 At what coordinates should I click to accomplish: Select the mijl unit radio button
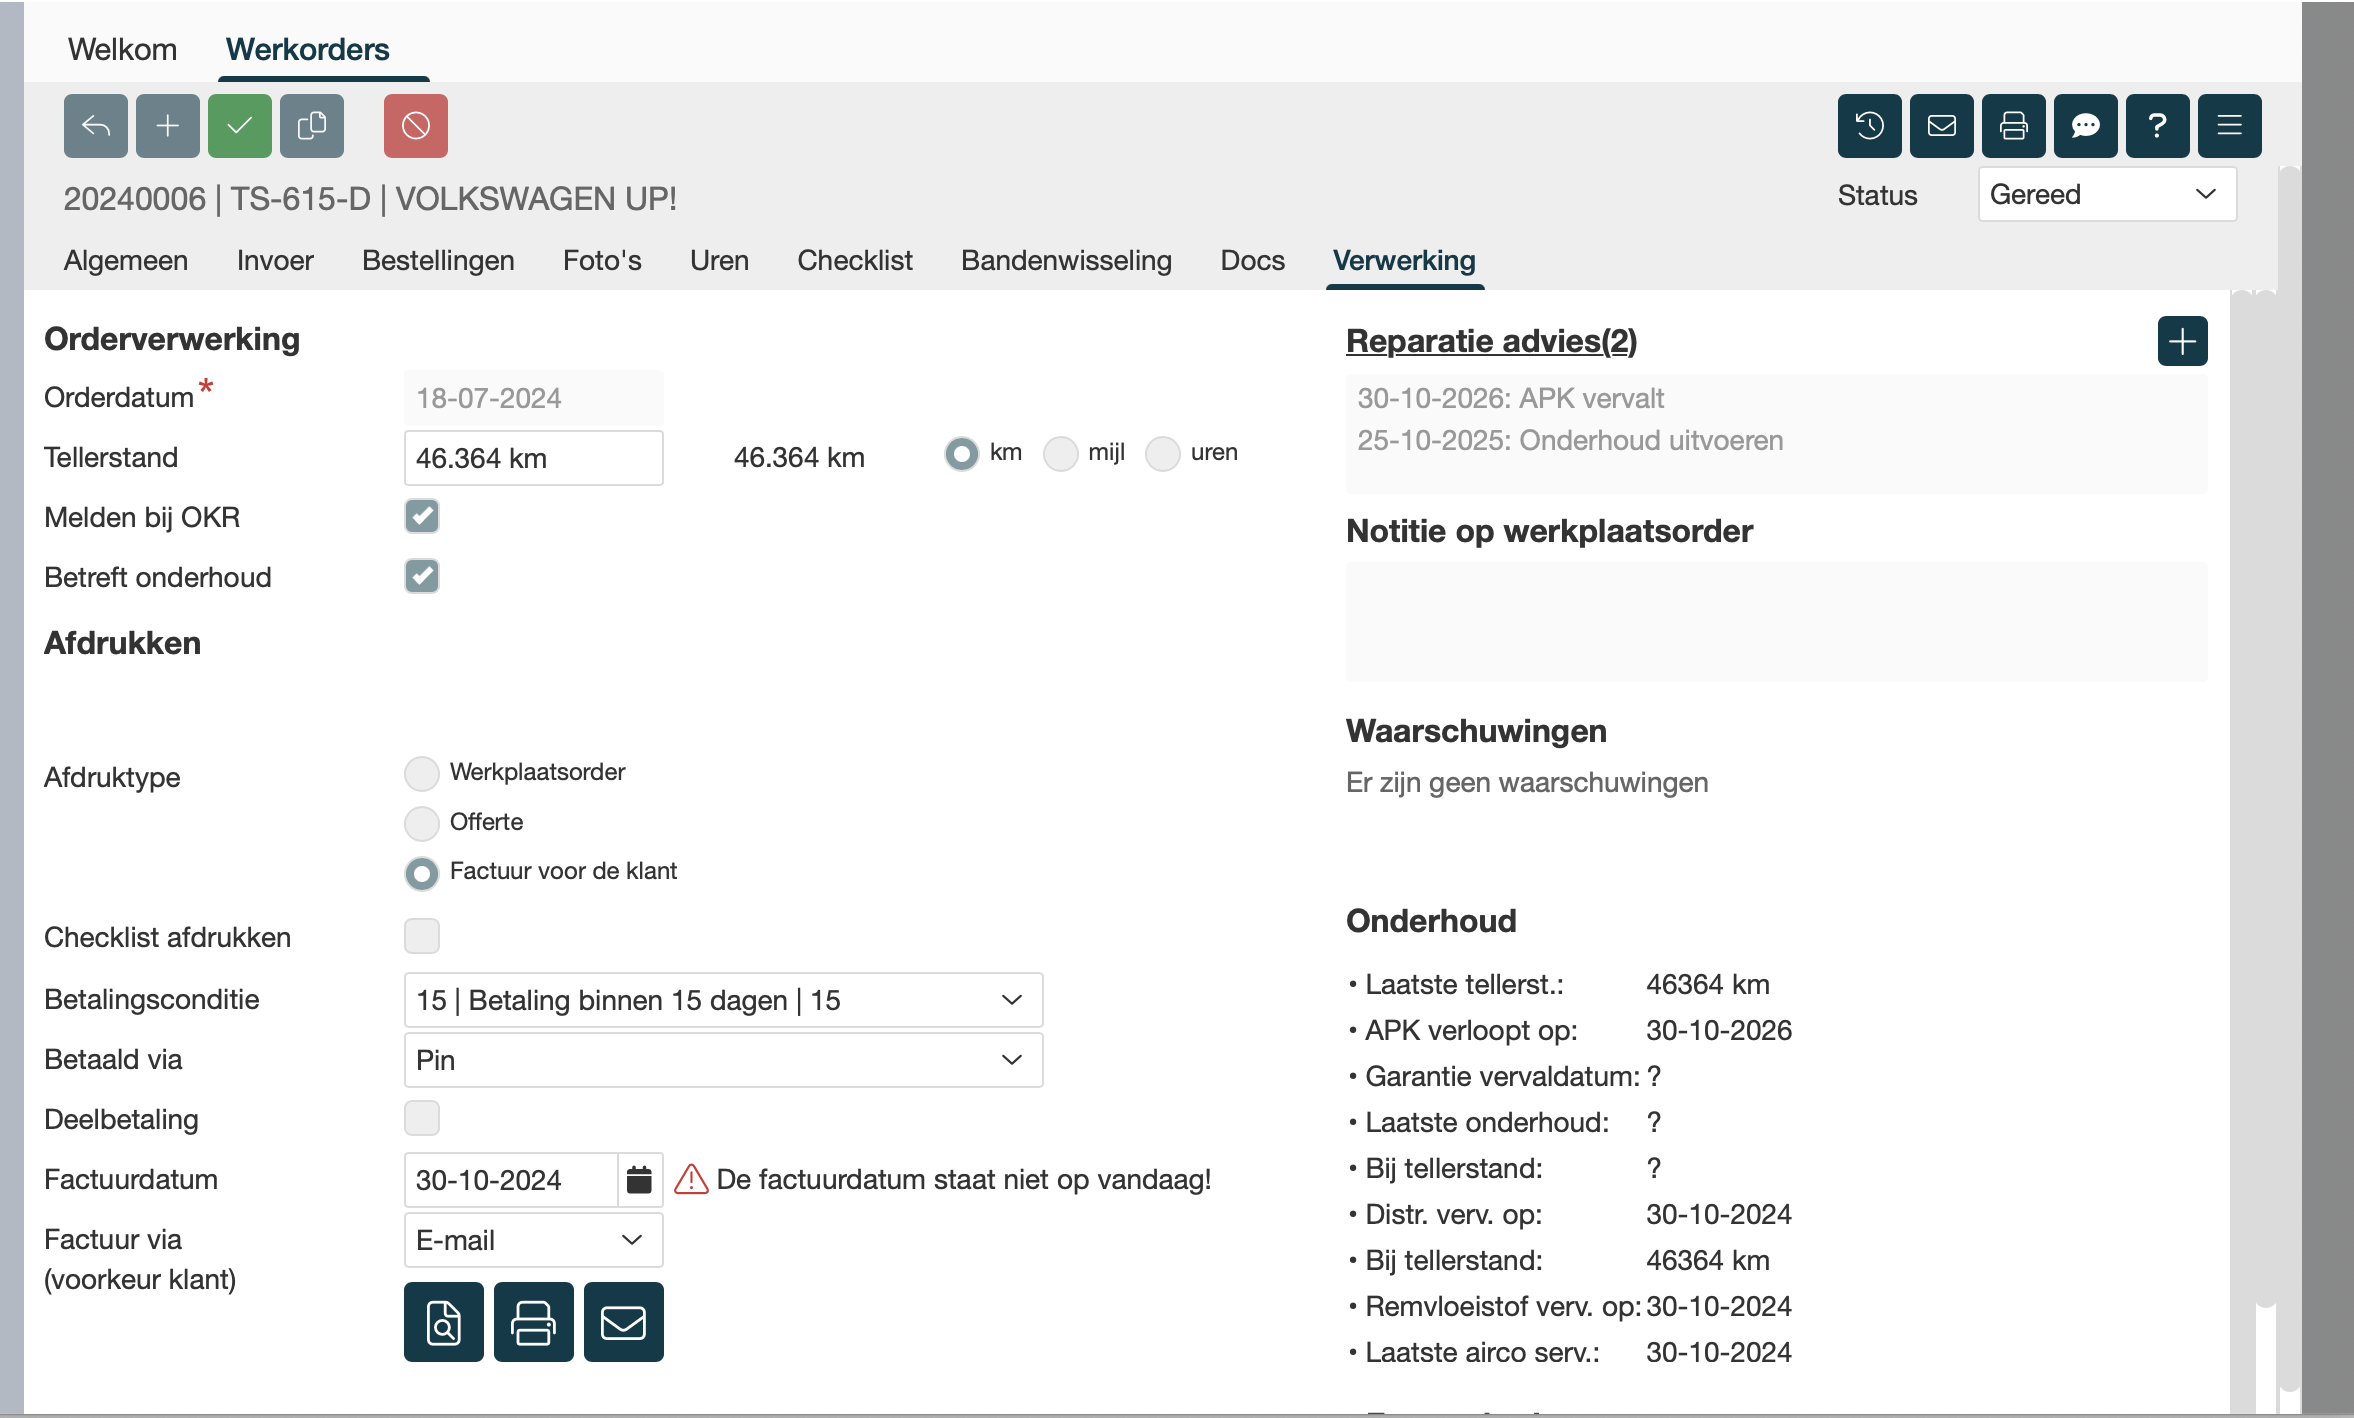[1060, 454]
